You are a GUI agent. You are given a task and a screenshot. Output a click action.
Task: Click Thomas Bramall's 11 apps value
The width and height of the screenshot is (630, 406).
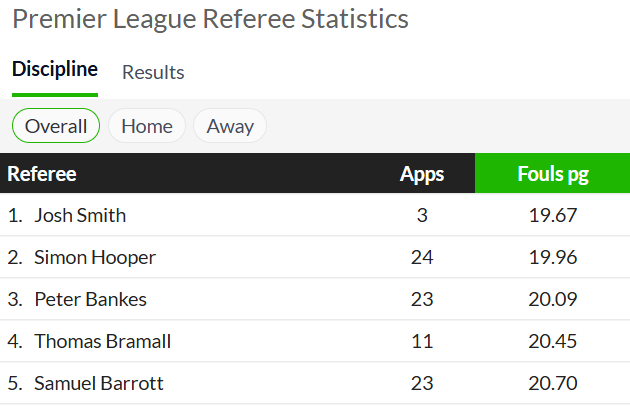click(422, 341)
